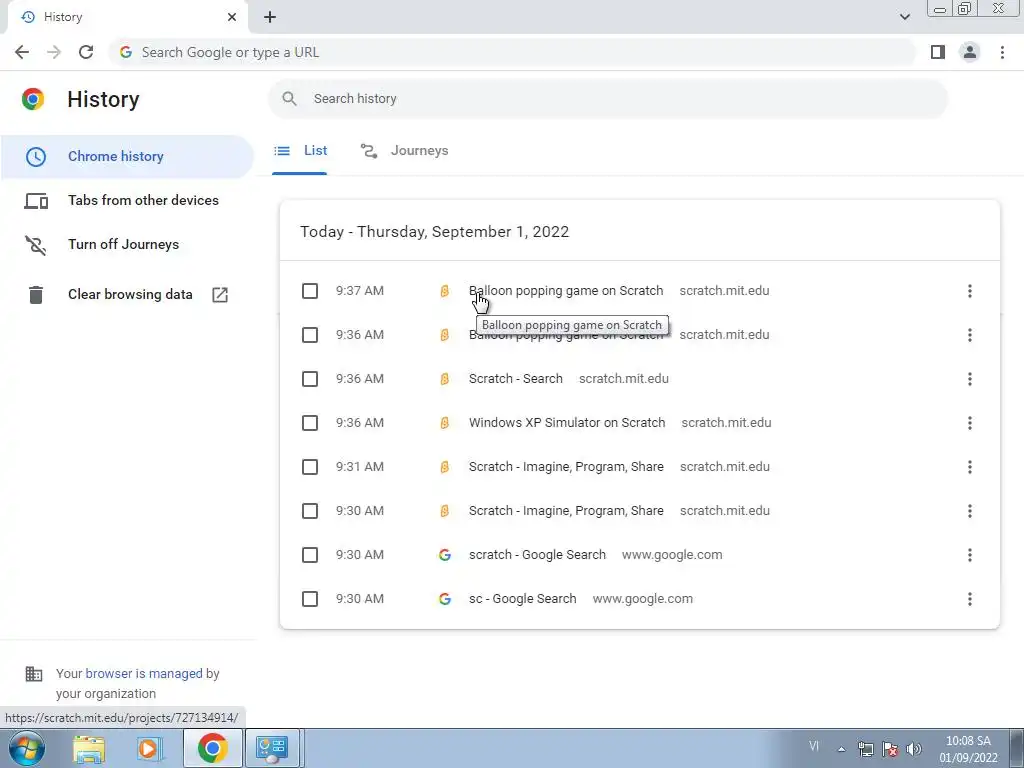Open 9:31 AM Scratch - Imagine, Program, Share

click(x=566, y=467)
